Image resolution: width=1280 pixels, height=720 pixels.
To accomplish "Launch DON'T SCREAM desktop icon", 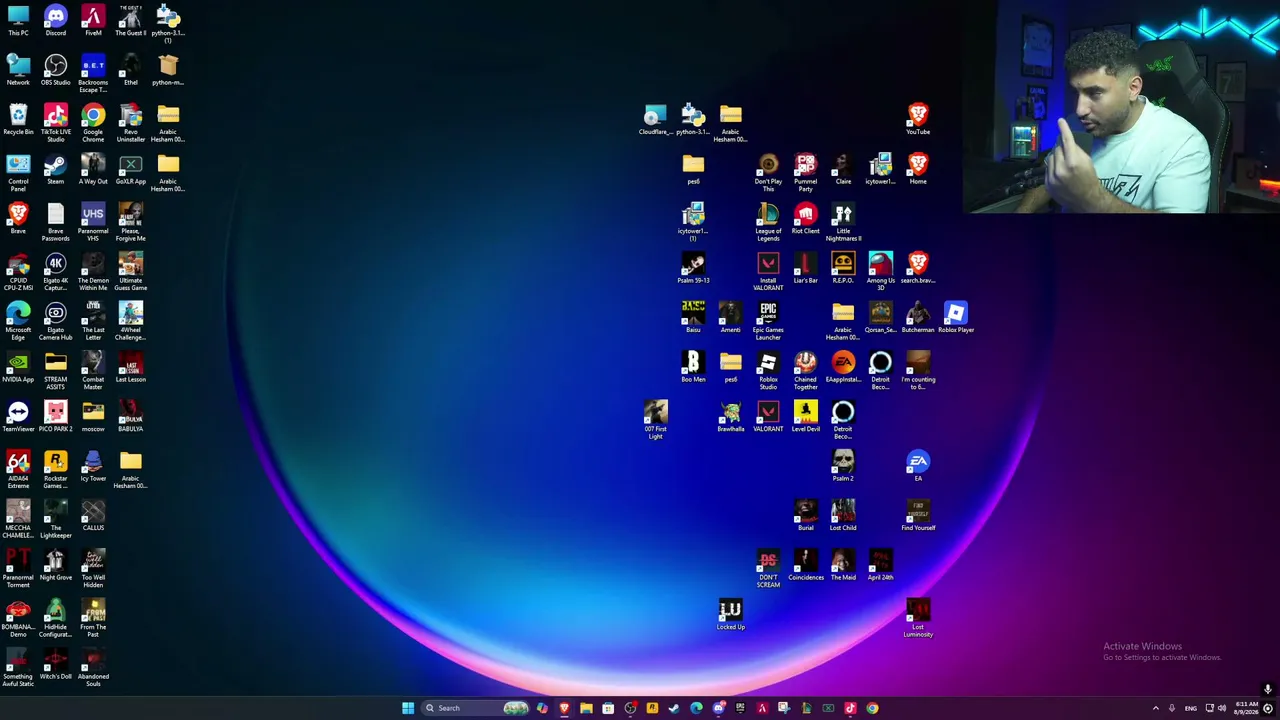I will point(768,568).
